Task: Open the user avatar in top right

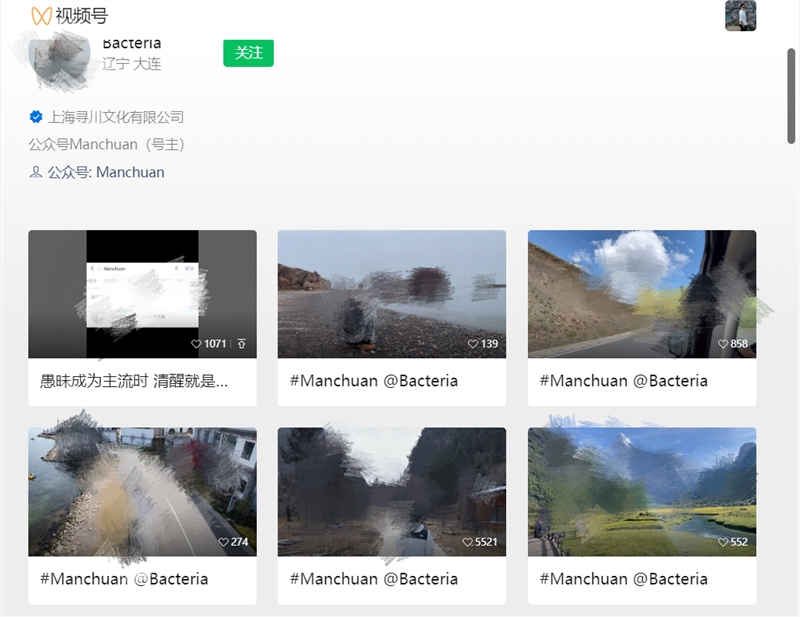Action: tap(740, 16)
